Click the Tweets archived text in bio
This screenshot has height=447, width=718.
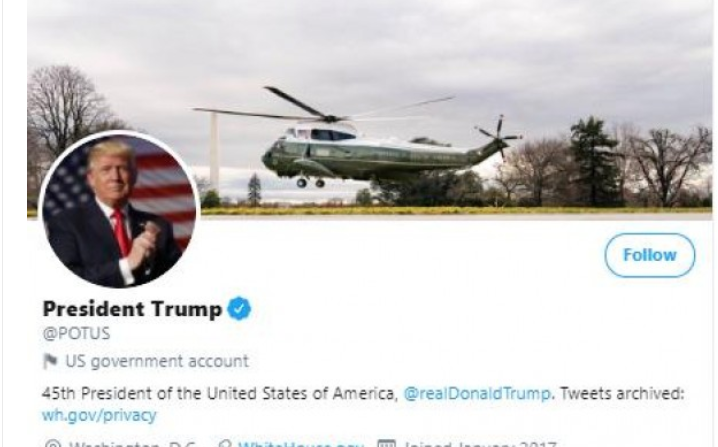[622, 393]
